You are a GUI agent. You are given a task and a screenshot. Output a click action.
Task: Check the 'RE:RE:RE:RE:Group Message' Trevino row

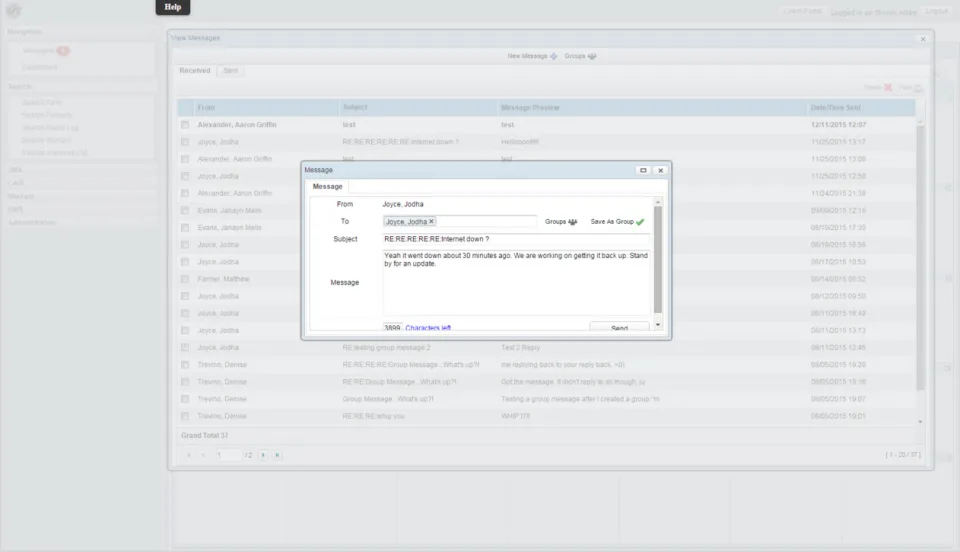point(185,365)
